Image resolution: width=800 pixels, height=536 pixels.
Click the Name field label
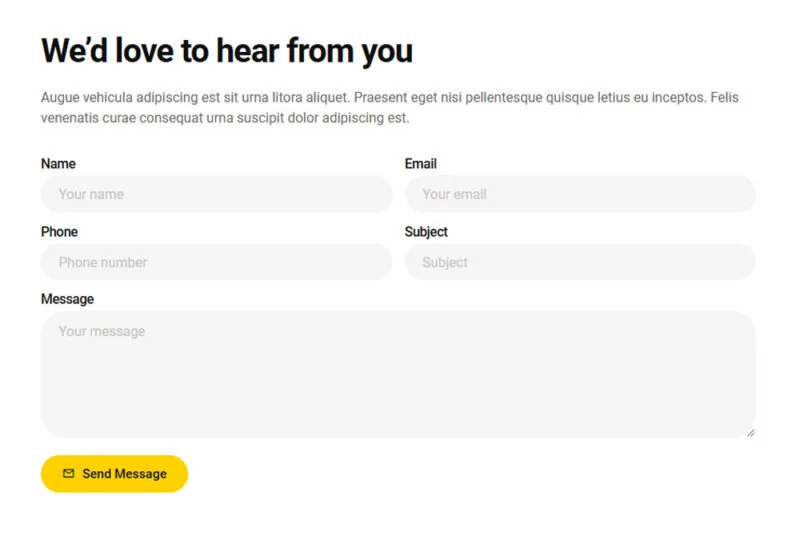tap(58, 164)
